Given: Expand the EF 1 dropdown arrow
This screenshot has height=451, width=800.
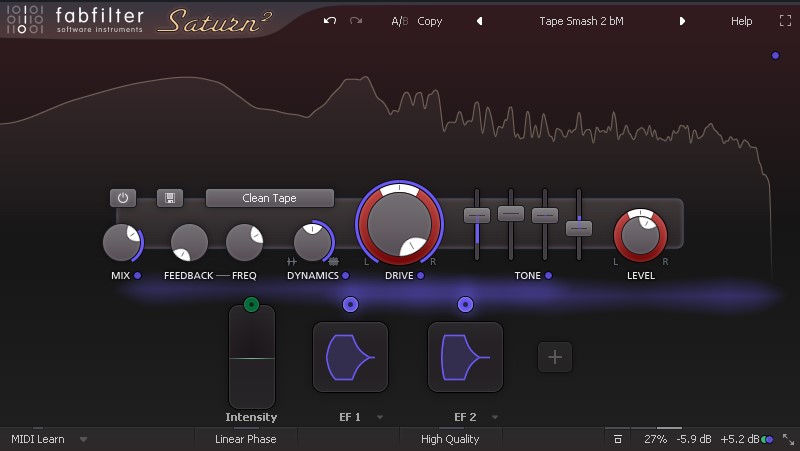Looking at the screenshot, I should [x=380, y=417].
